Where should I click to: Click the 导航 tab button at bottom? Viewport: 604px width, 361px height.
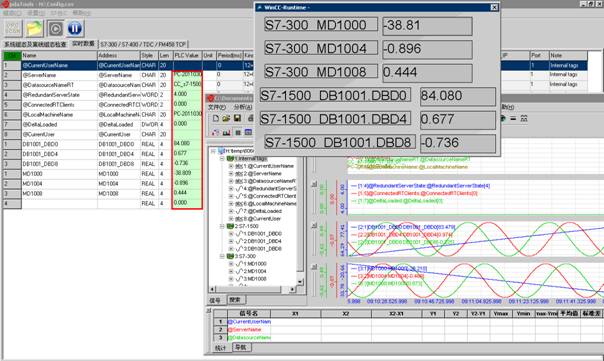tap(241, 347)
